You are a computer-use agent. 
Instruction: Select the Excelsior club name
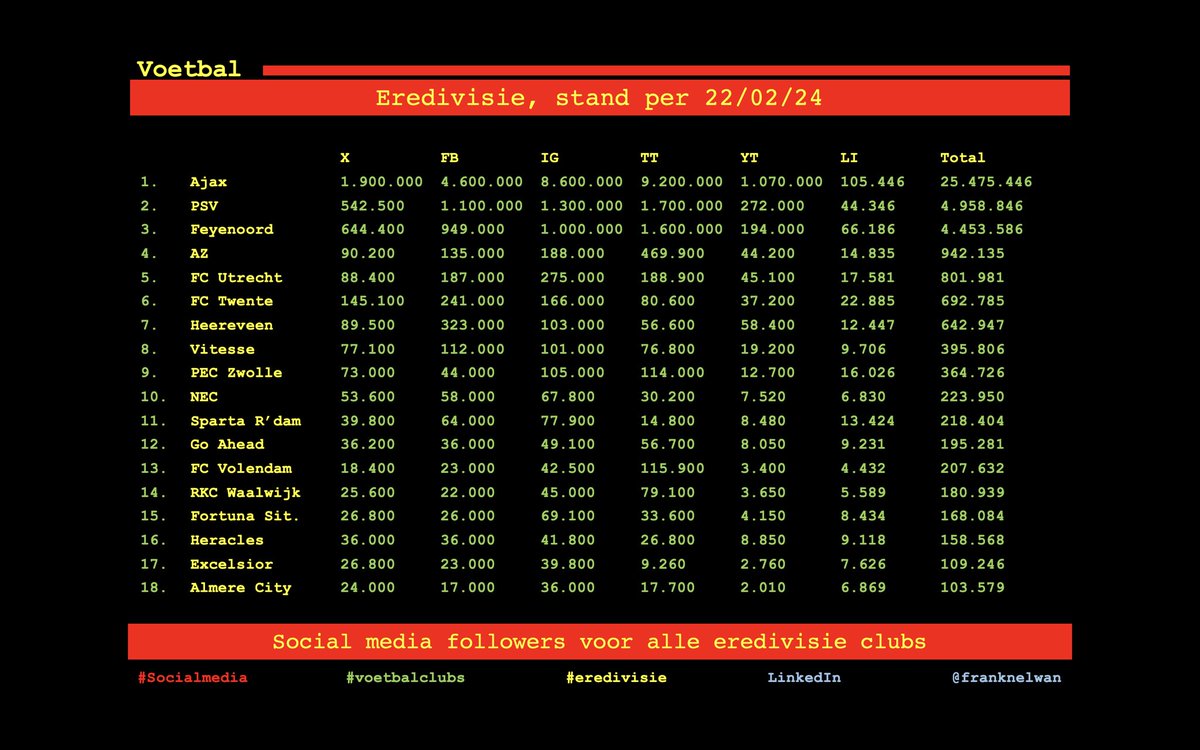tap(231, 564)
